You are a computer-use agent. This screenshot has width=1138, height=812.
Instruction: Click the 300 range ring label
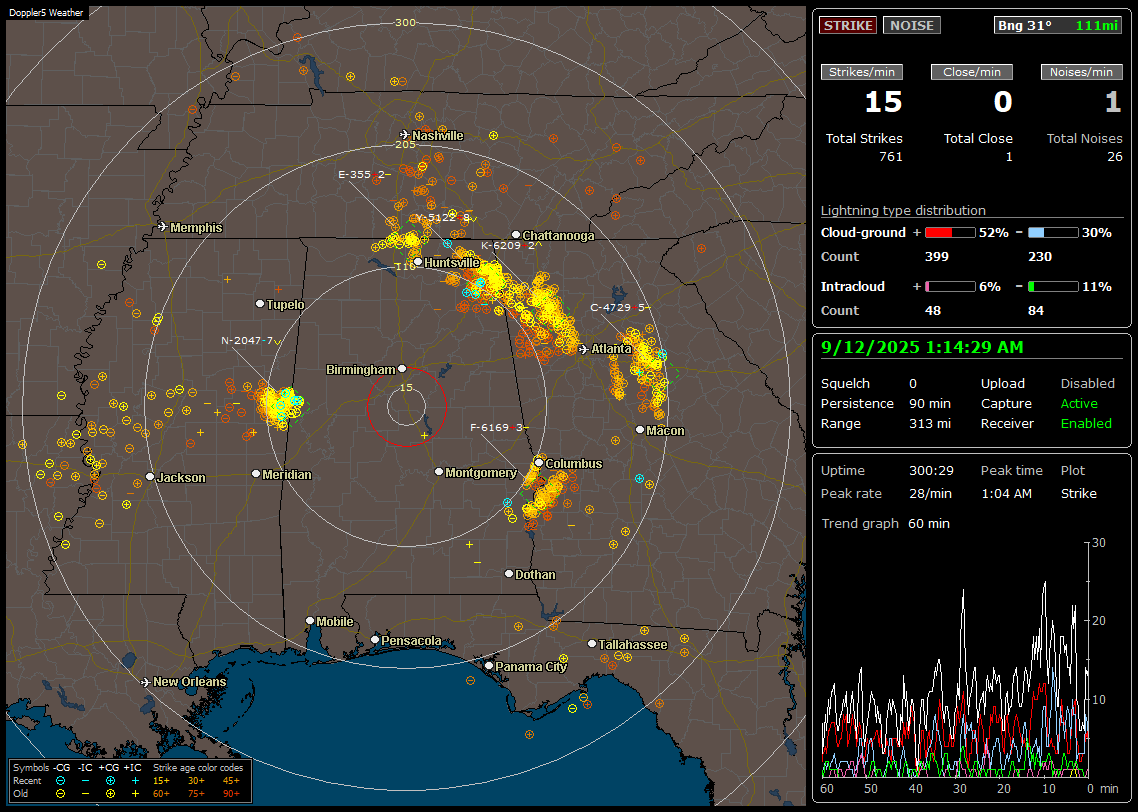(405, 22)
